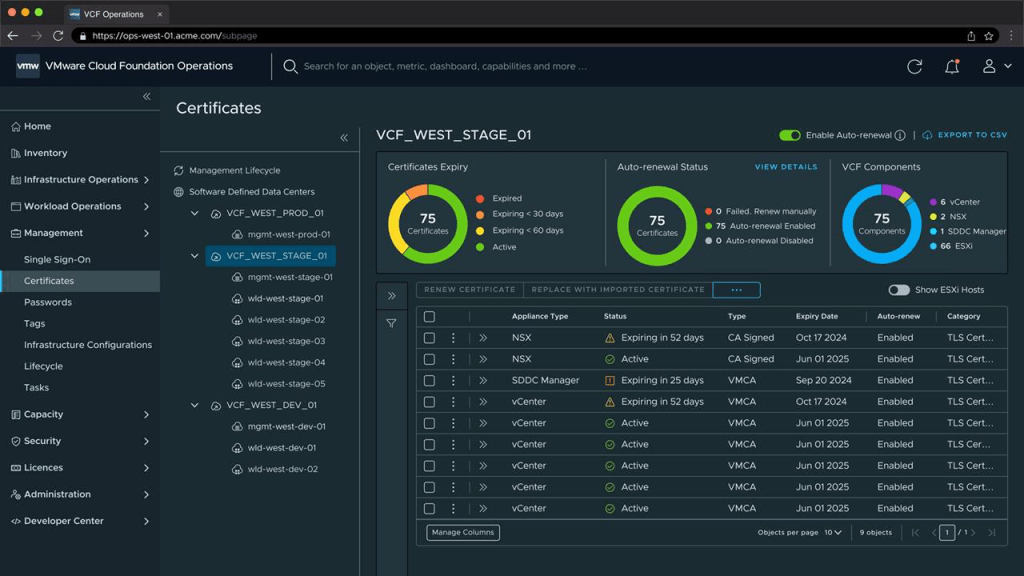Screen dimensions: 1024x576
Task: Click the Auto-renewal info icon
Action: click(900, 136)
